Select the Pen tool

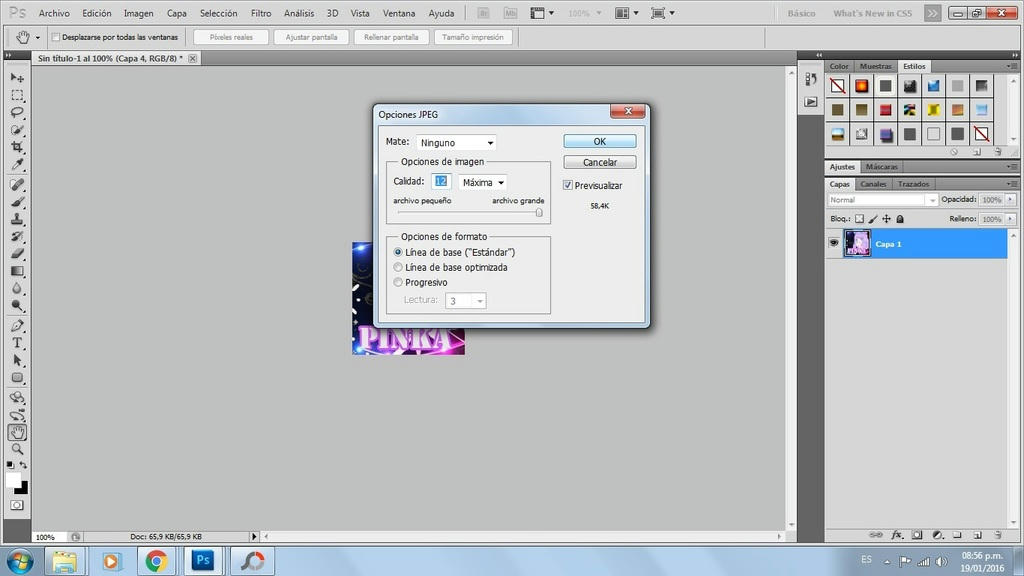17,326
